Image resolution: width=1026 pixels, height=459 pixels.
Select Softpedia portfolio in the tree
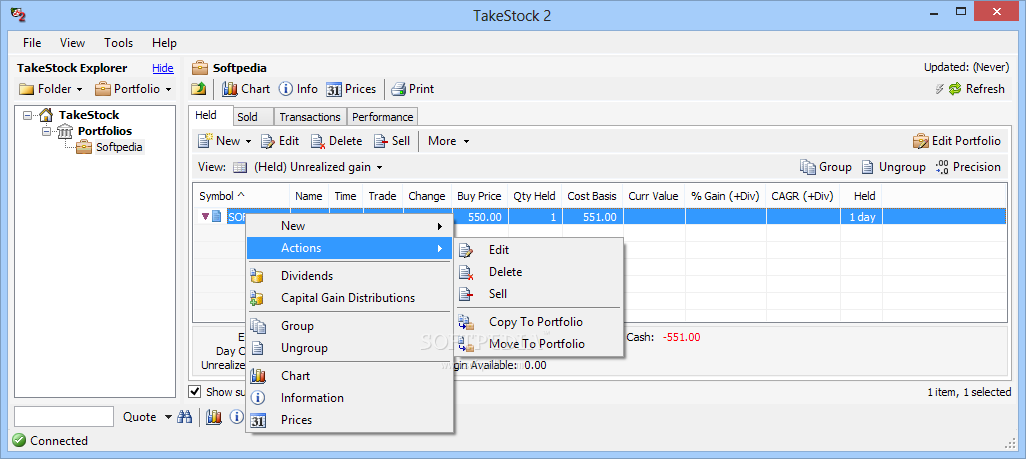click(119, 147)
